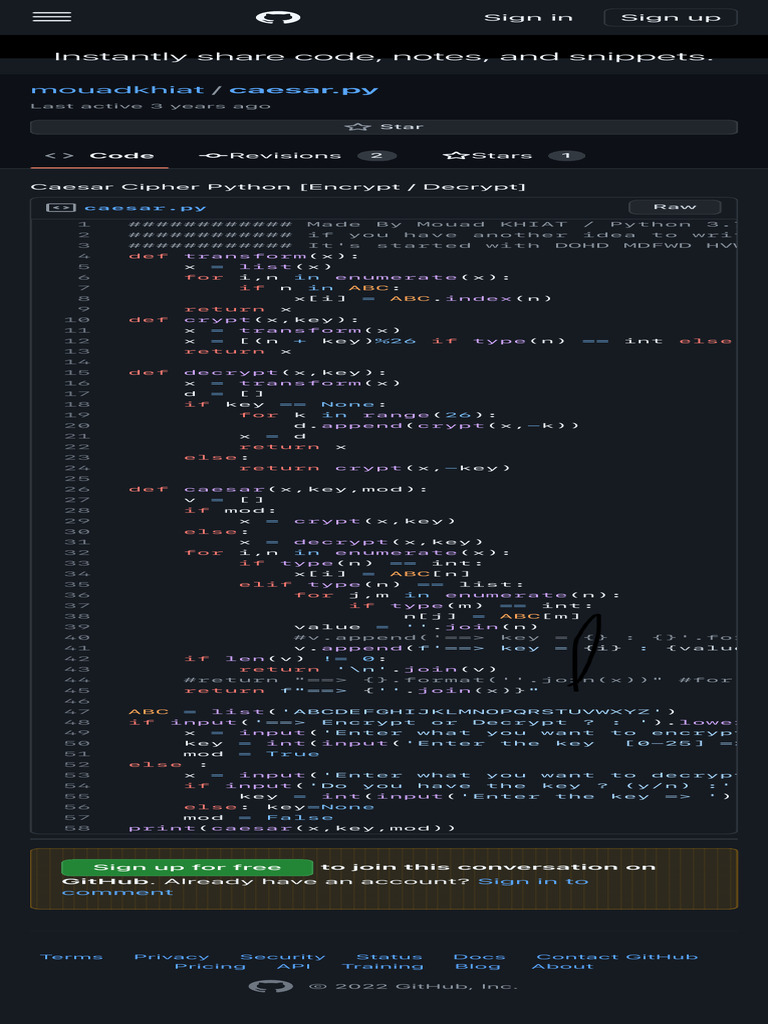
Task: View the Raw file
Action: coord(675,207)
